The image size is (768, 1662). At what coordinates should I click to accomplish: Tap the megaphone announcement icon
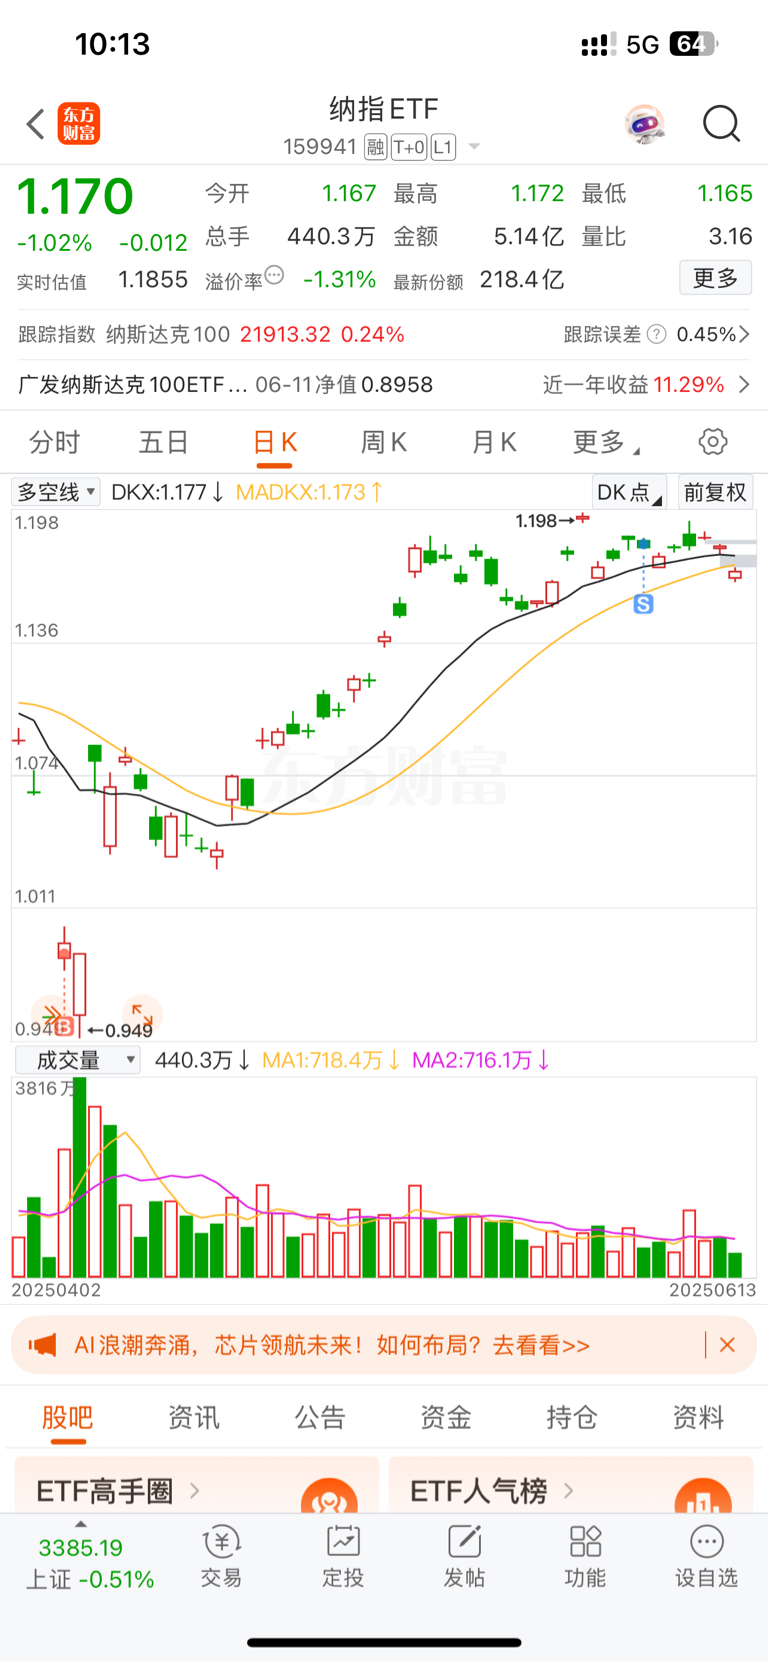pyautogui.click(x=43, y=1345)
